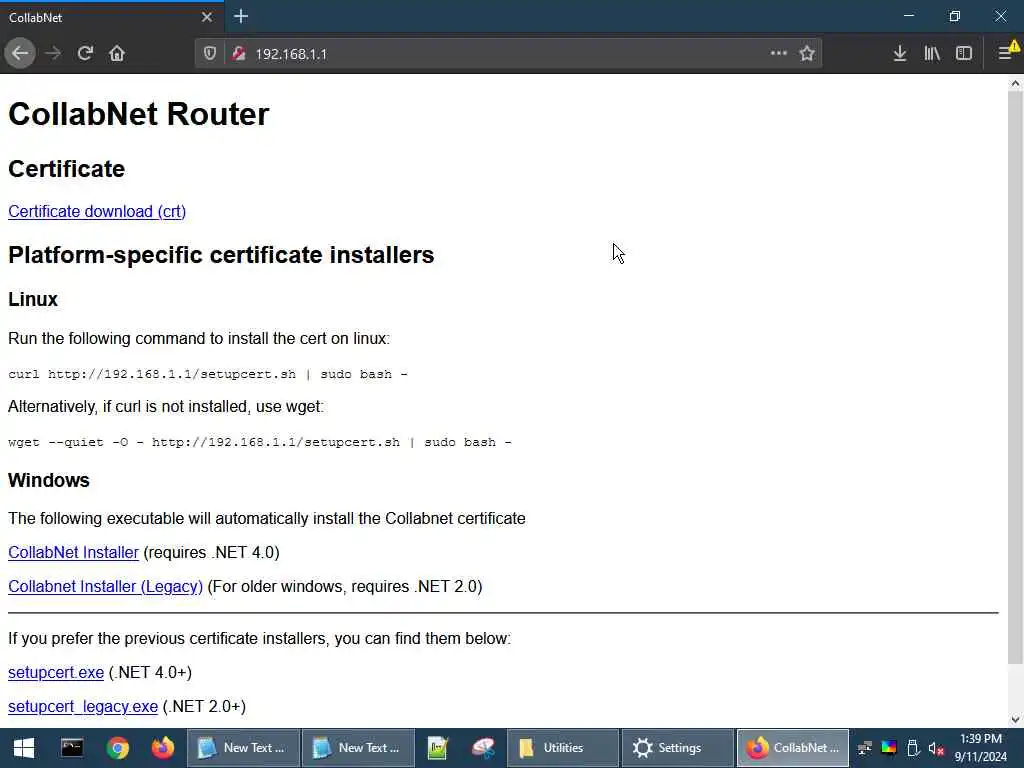This screenshot has height=768, width=1024.
Task: Click the muted volume tray icon
Action: click(x=936, y=748)
